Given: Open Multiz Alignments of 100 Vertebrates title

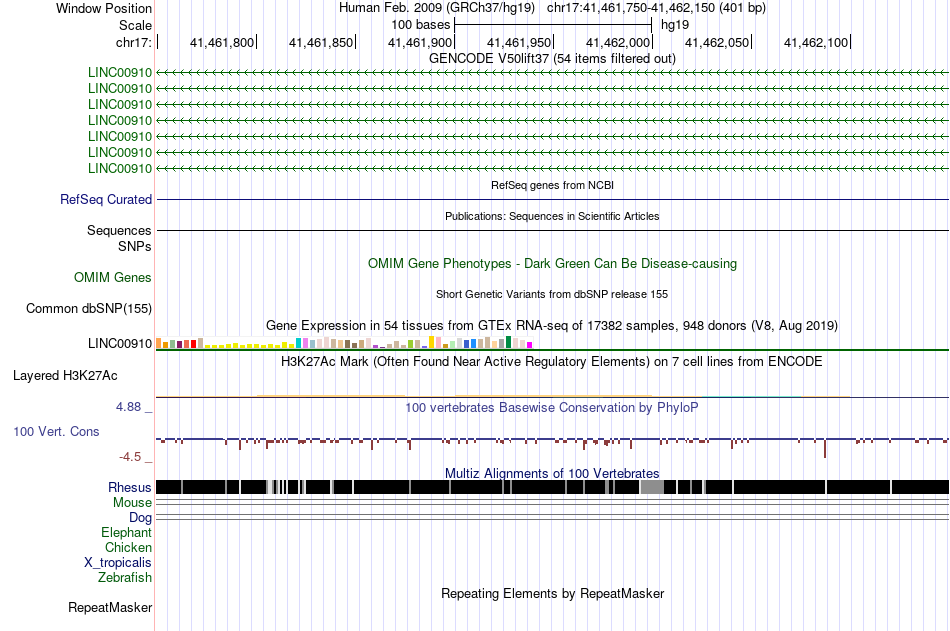Looking at the screenshot, I should click(x=552, y=473).
